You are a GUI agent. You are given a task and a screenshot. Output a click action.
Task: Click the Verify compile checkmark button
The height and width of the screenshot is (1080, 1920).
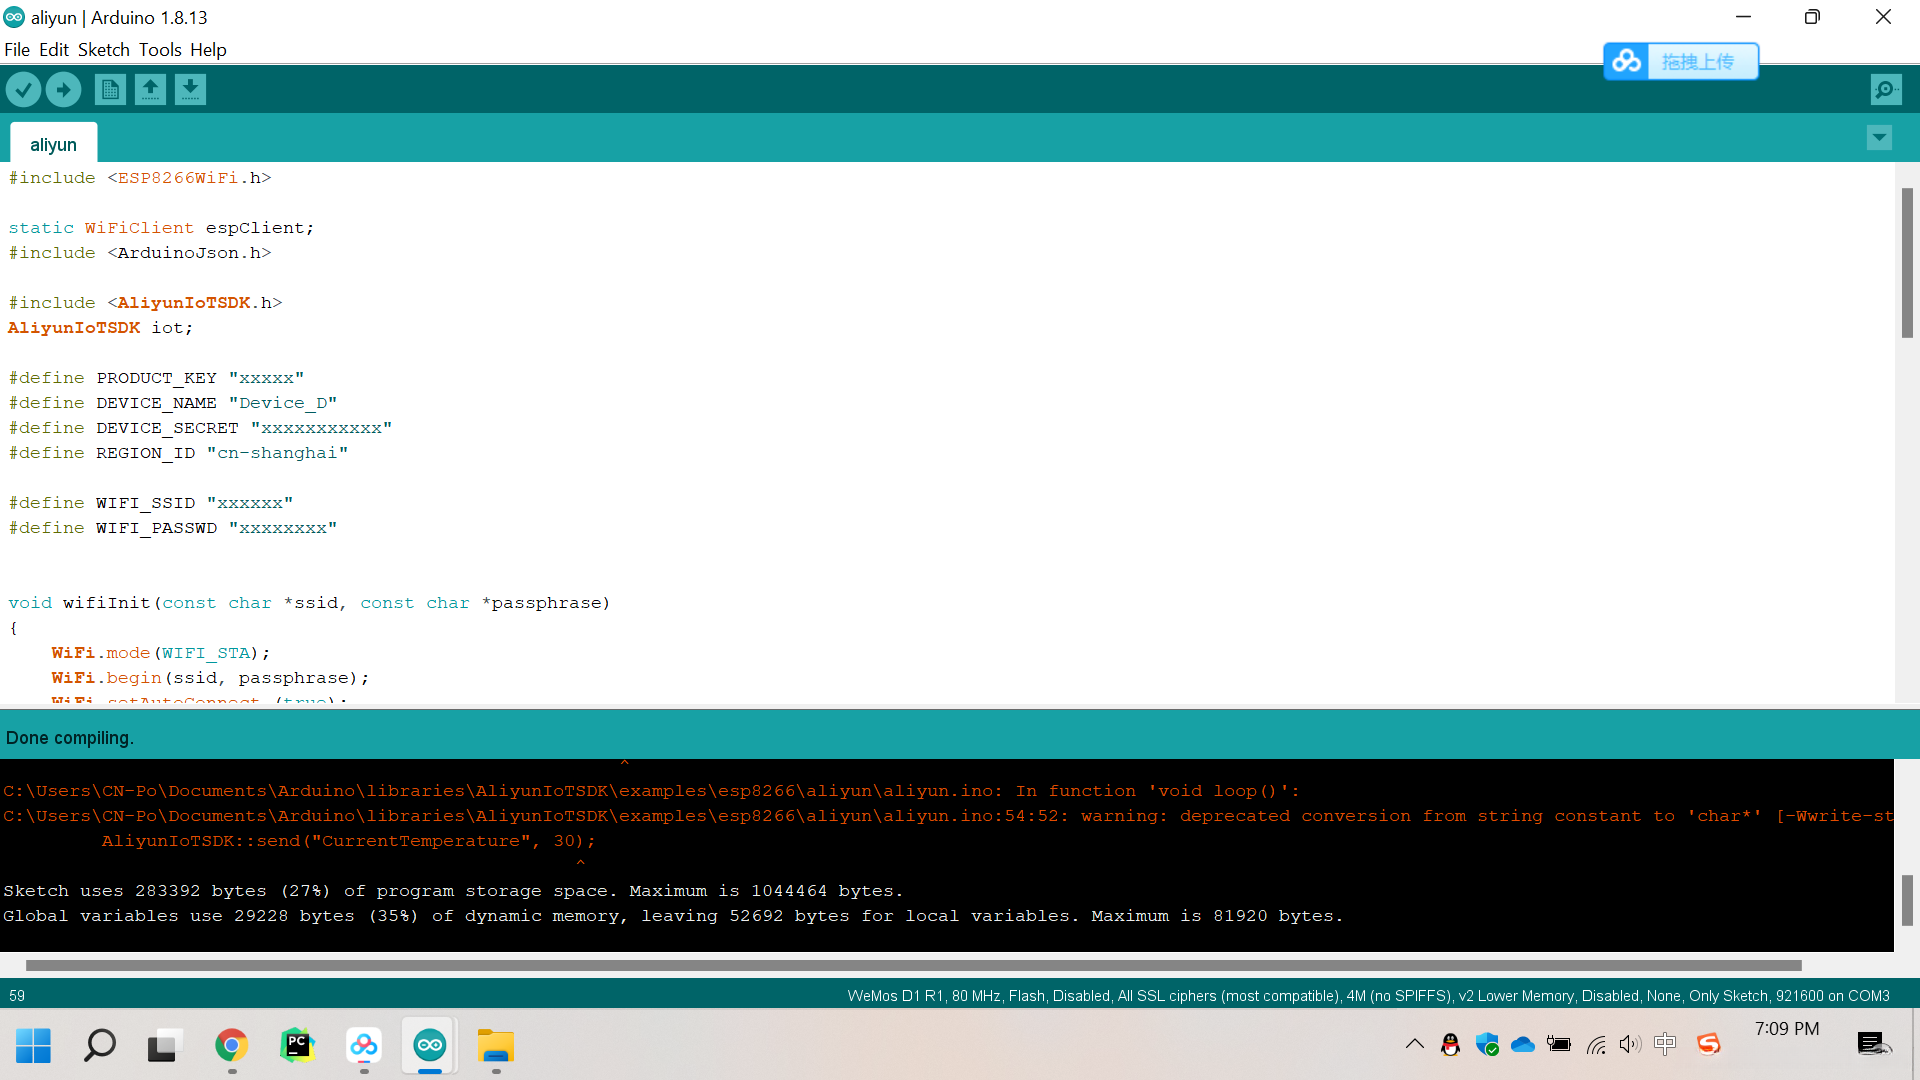click(x=23, y=90)
